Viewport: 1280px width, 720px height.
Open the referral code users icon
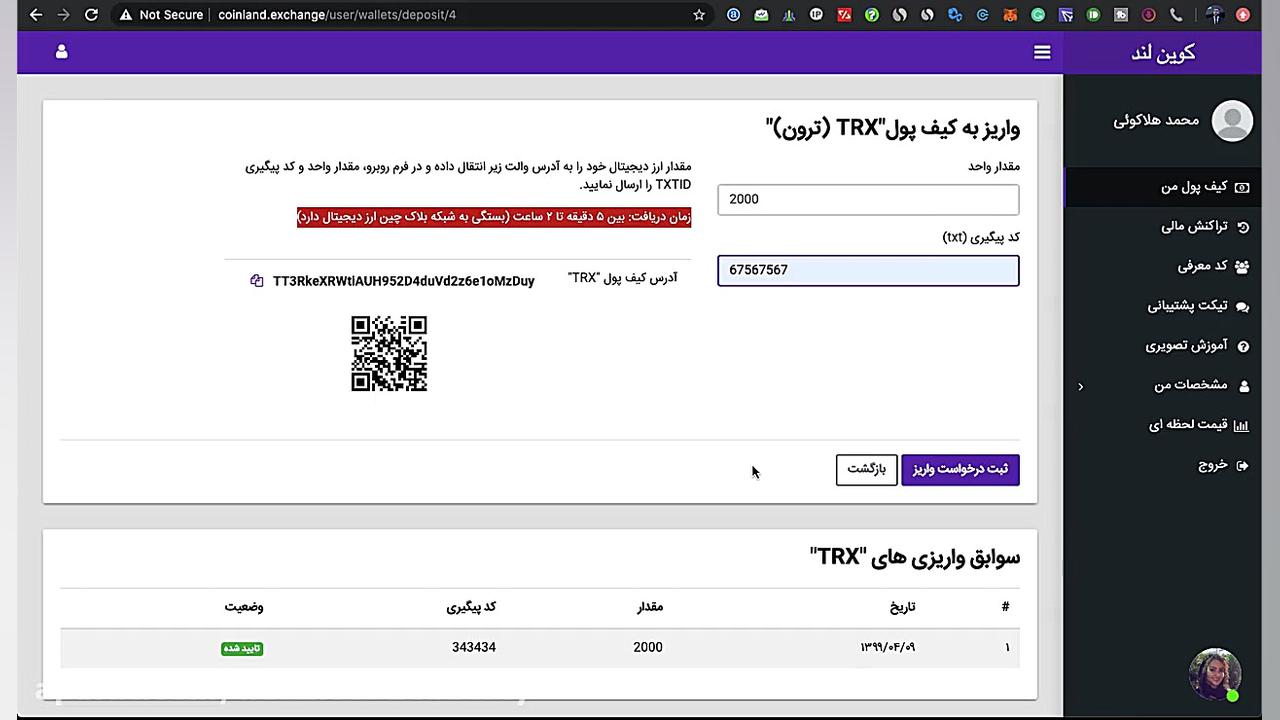click(1242, 266)
